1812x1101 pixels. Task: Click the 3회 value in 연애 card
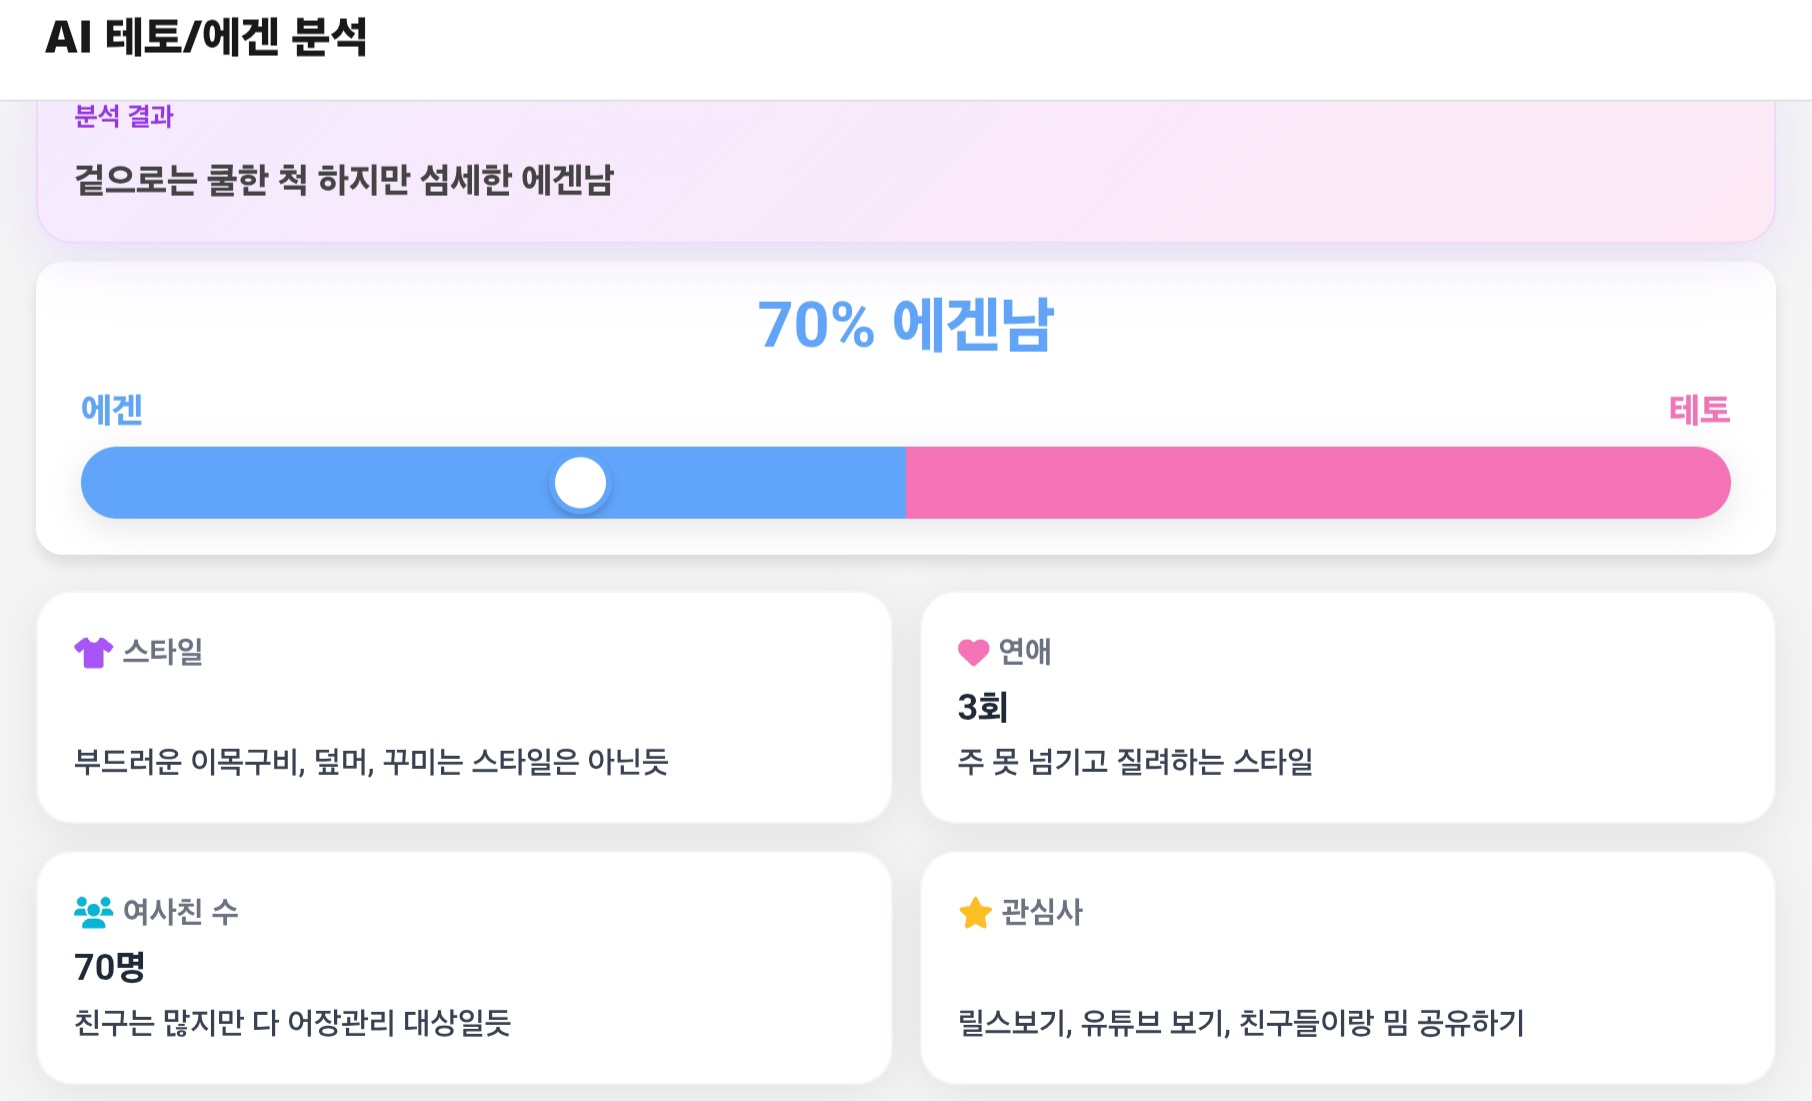[x=983, y=707]
